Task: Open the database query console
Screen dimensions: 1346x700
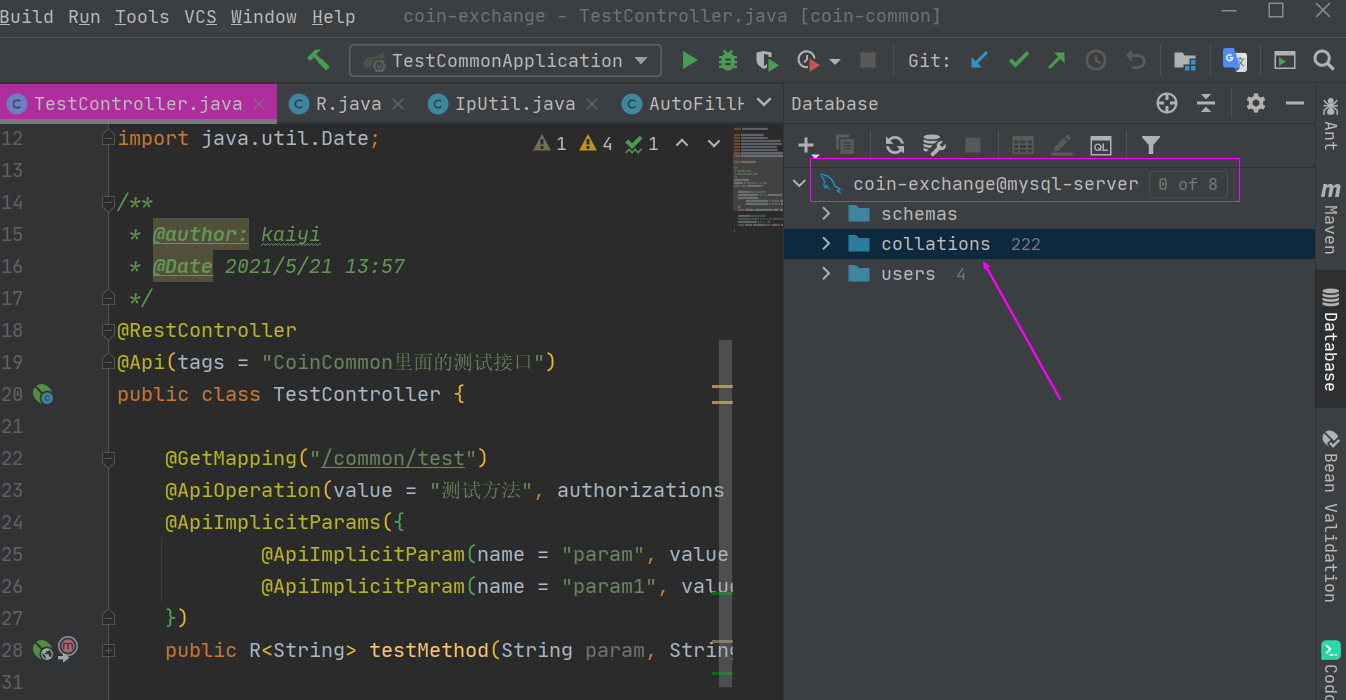Action: click(x=1100, y=145)
